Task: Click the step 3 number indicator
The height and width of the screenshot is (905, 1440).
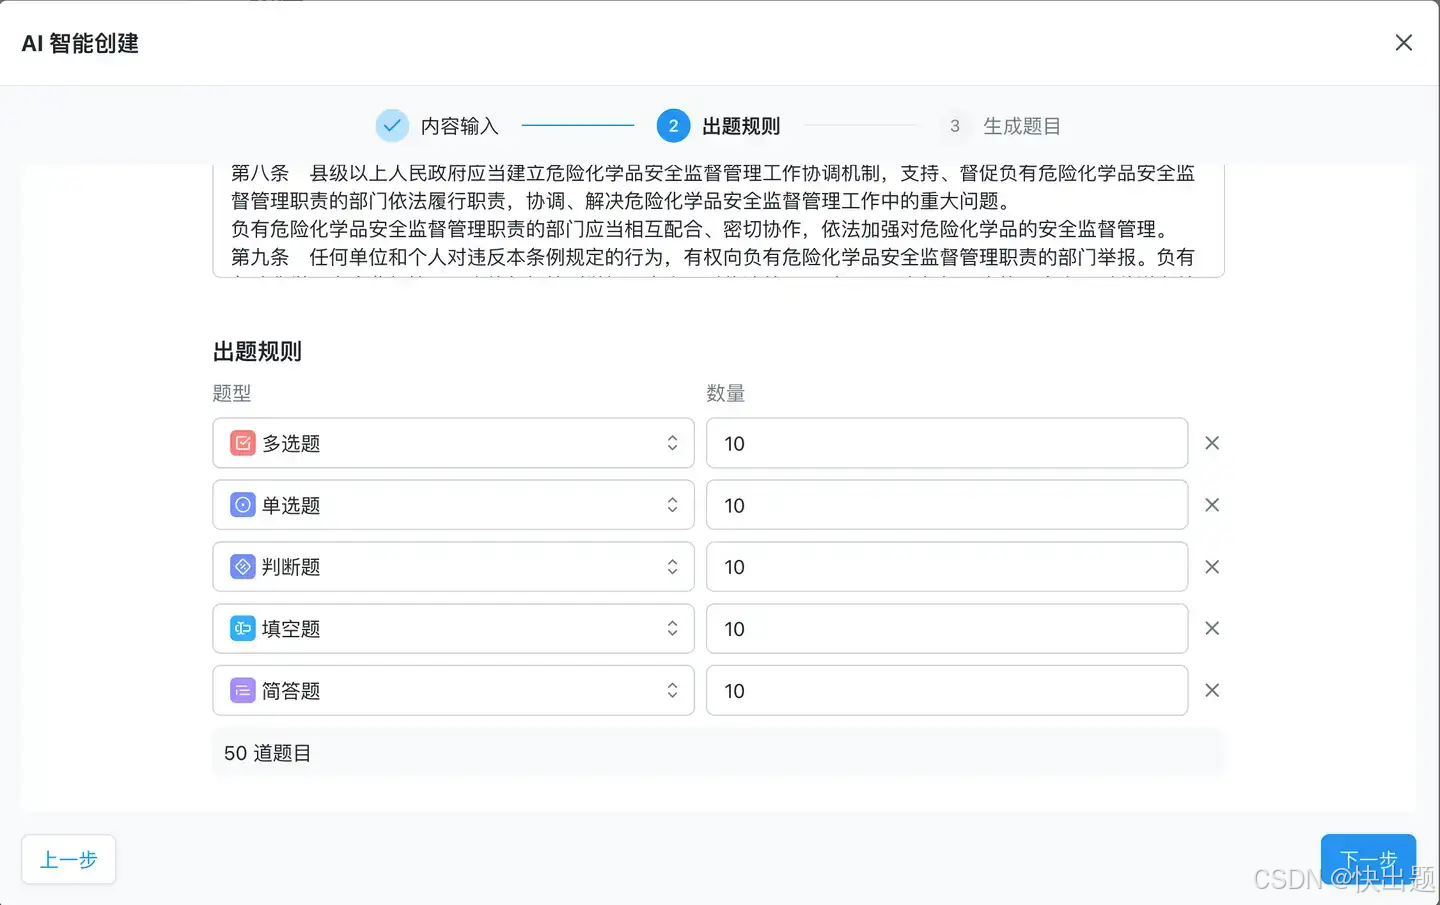Action: tap(955, 125)
